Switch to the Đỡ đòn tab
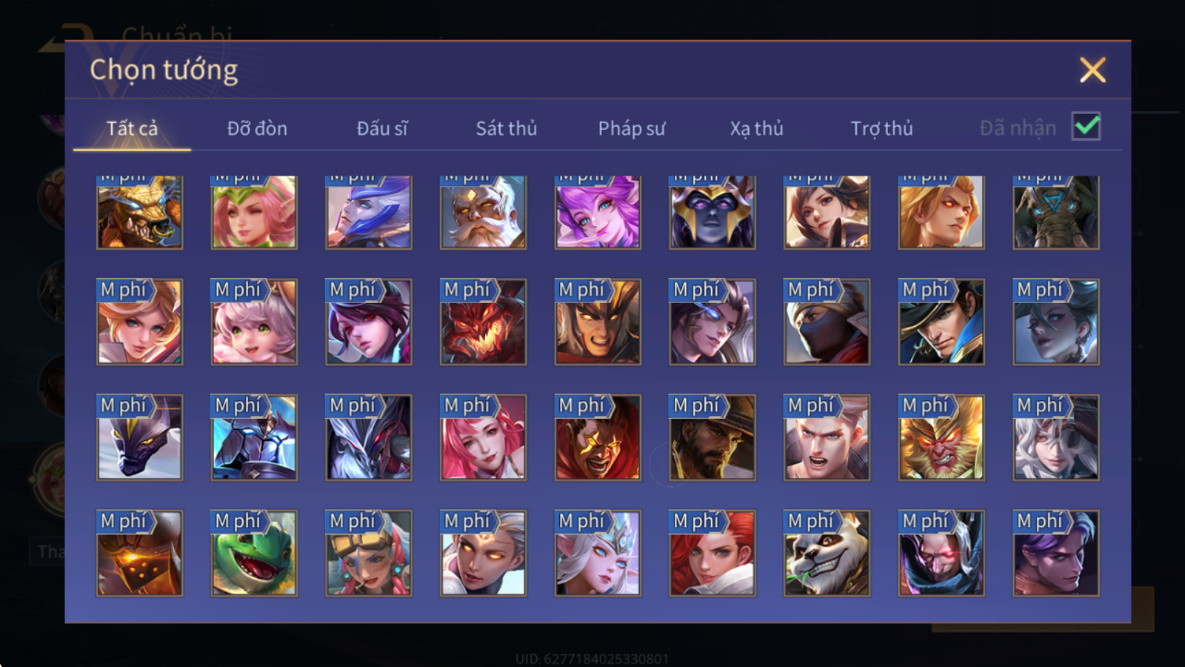Image resolution: width=1185 pixels, height=667 pixels. click(257, 128)
